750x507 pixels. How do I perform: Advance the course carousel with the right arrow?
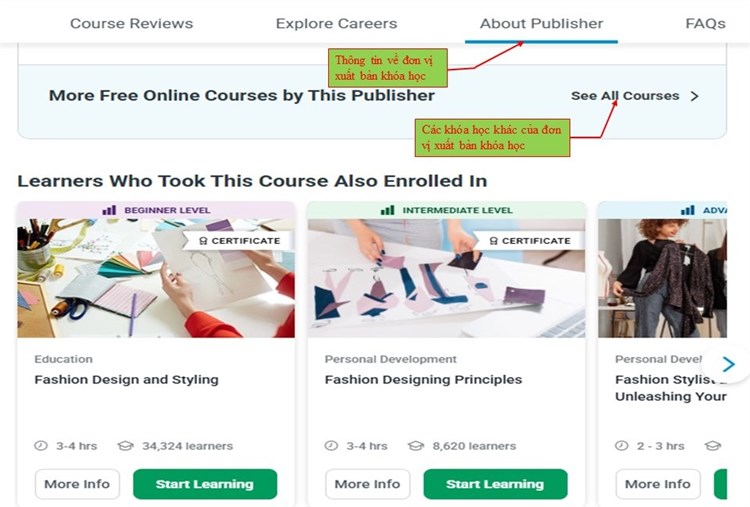[x=728, y=364]
